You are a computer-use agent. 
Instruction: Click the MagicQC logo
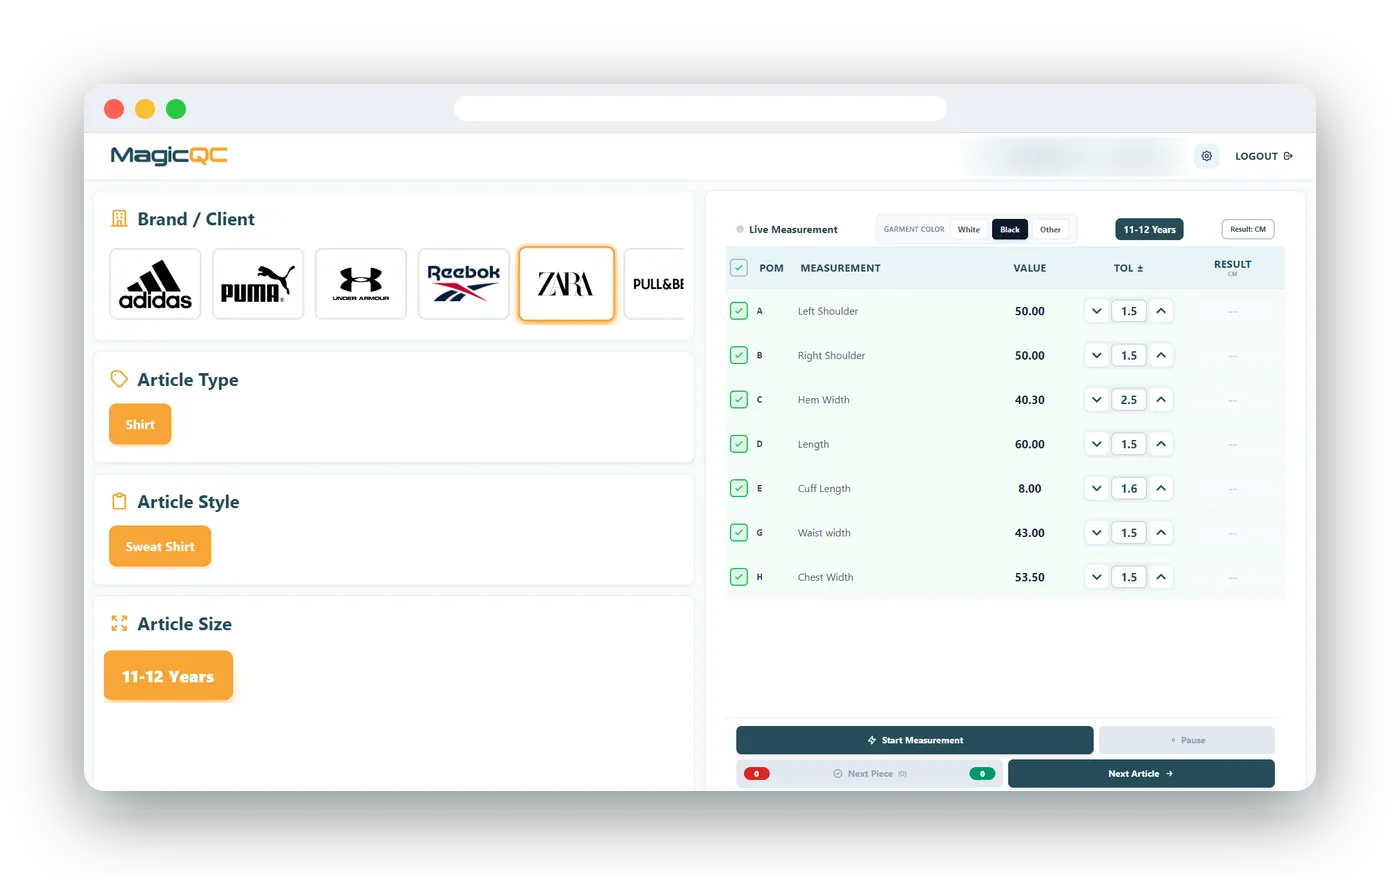(x=169, y=155)
